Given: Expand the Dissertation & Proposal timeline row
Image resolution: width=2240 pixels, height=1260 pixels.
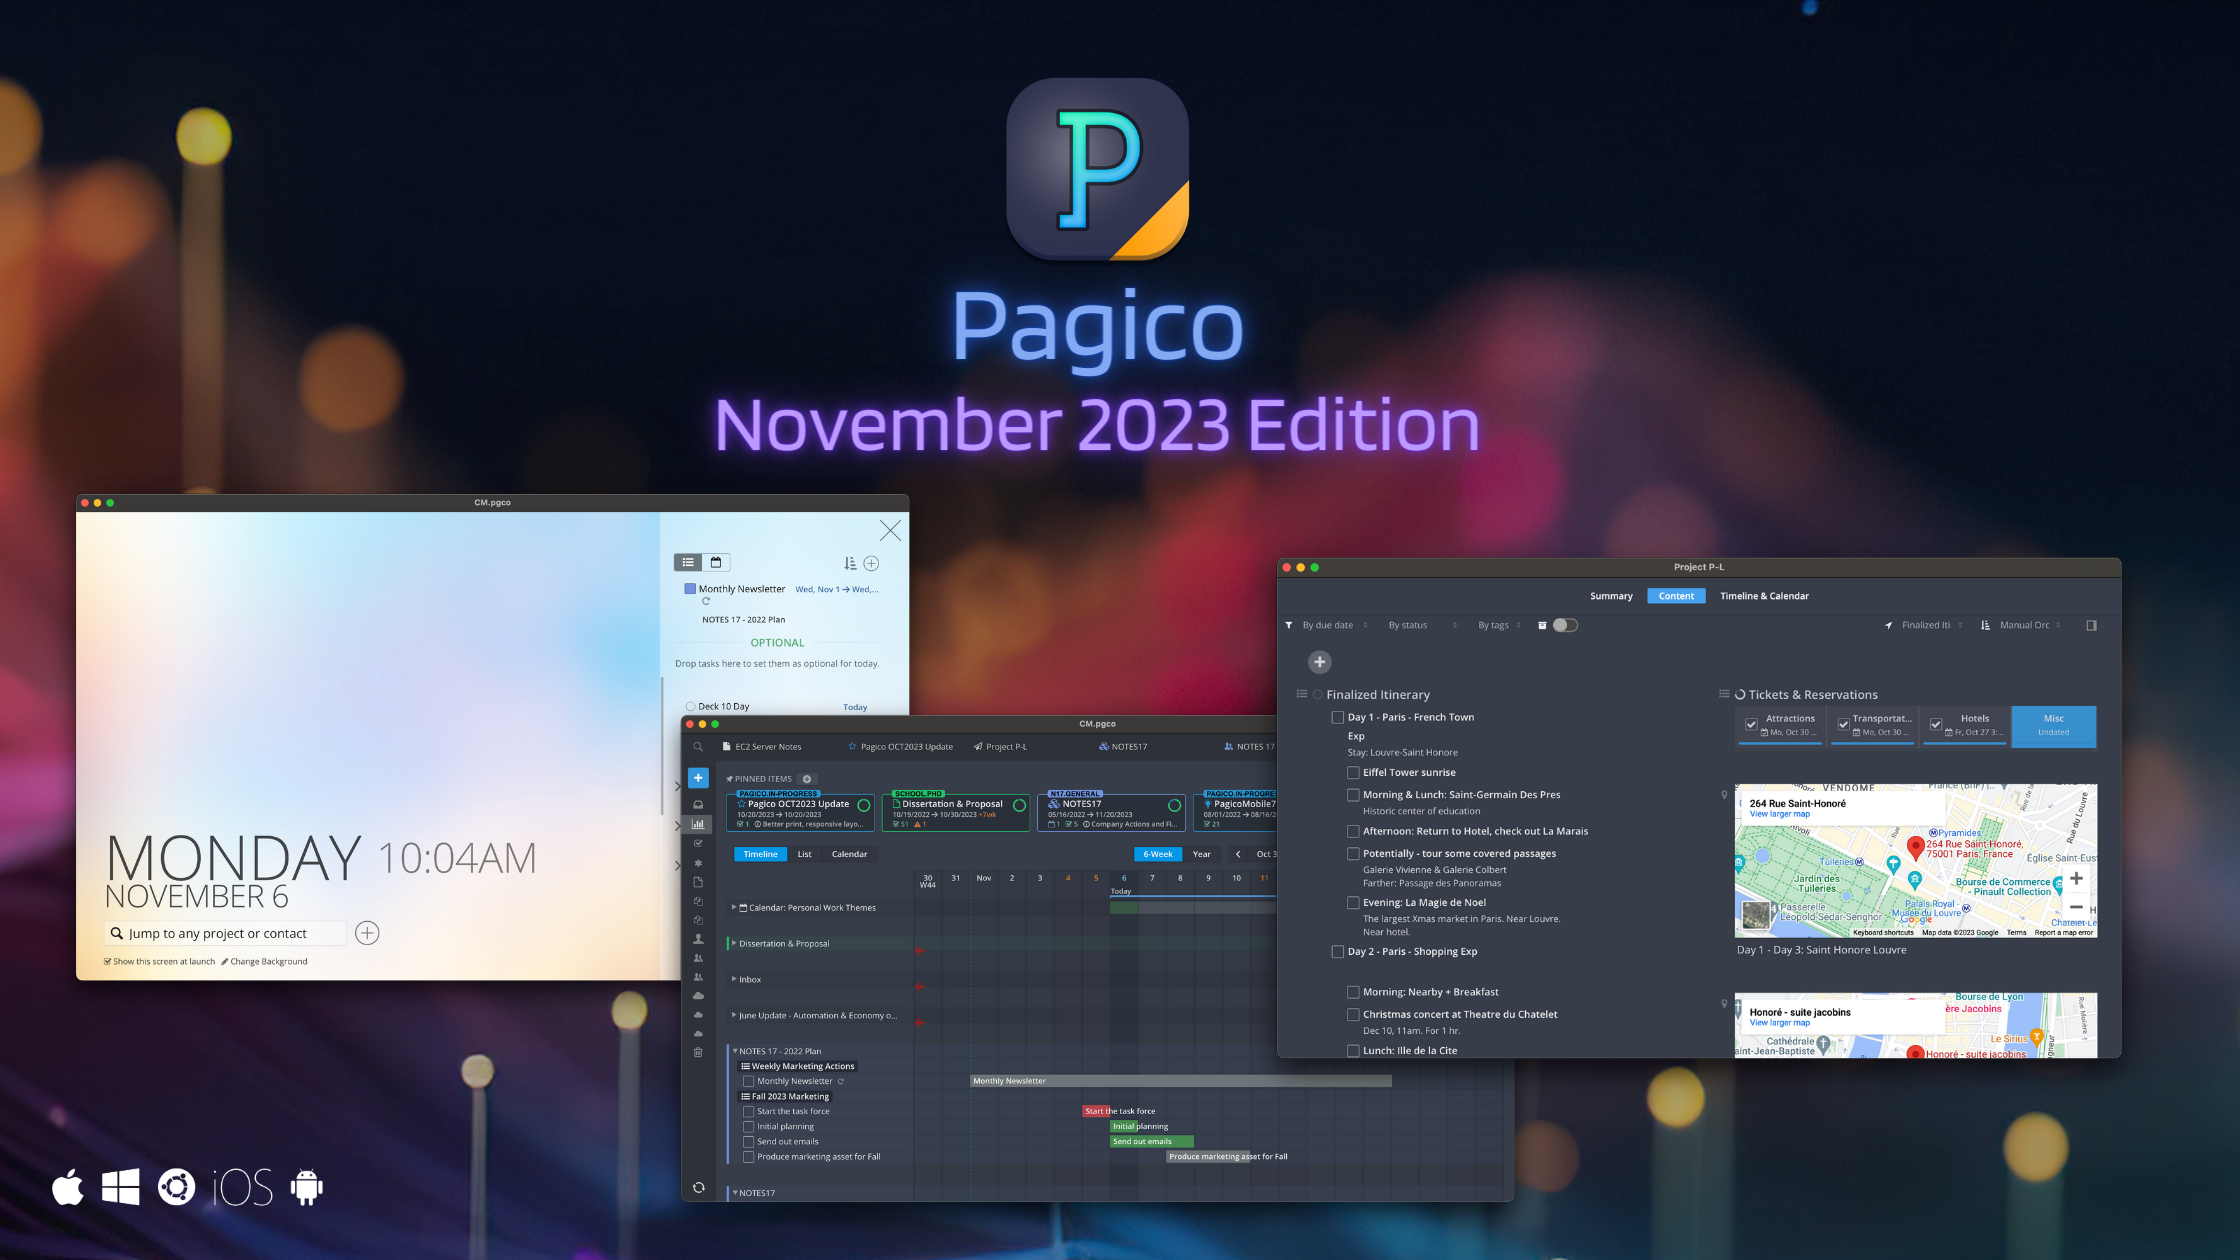Looking at the screenshot, I should (x=733, y=943).
